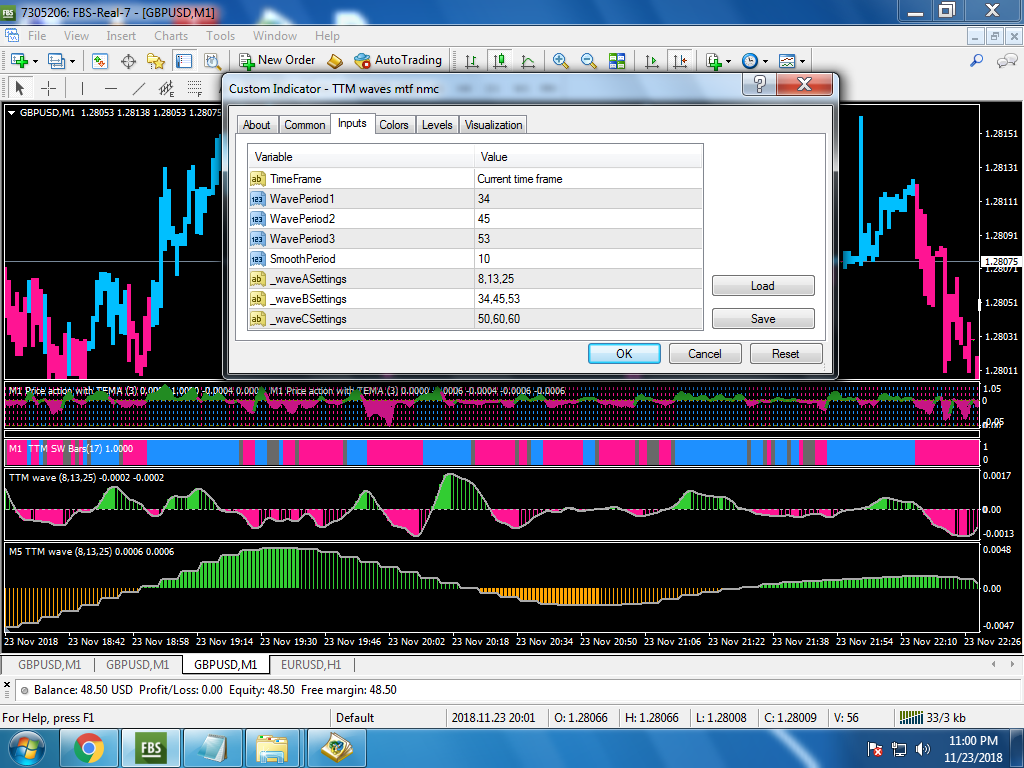This screenshot has height=768, width=1024.
Task: Open the Tools menu
Action: pos(220,36)
